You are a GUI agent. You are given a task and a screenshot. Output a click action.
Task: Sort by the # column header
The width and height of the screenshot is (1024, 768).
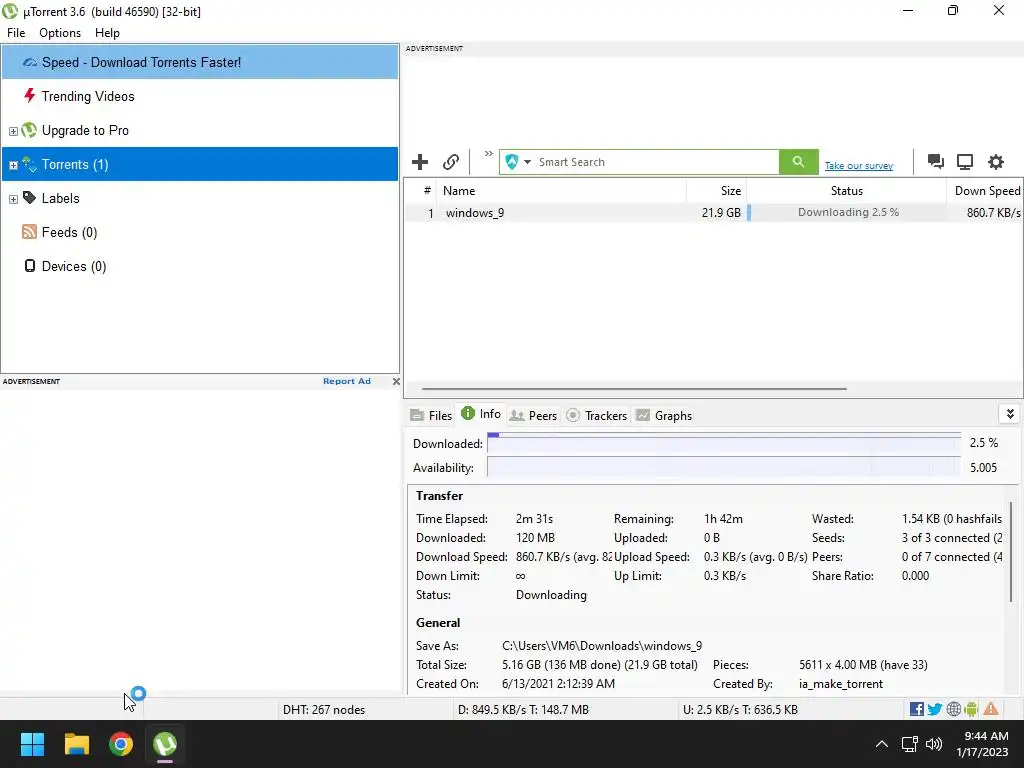coord(421,191)
